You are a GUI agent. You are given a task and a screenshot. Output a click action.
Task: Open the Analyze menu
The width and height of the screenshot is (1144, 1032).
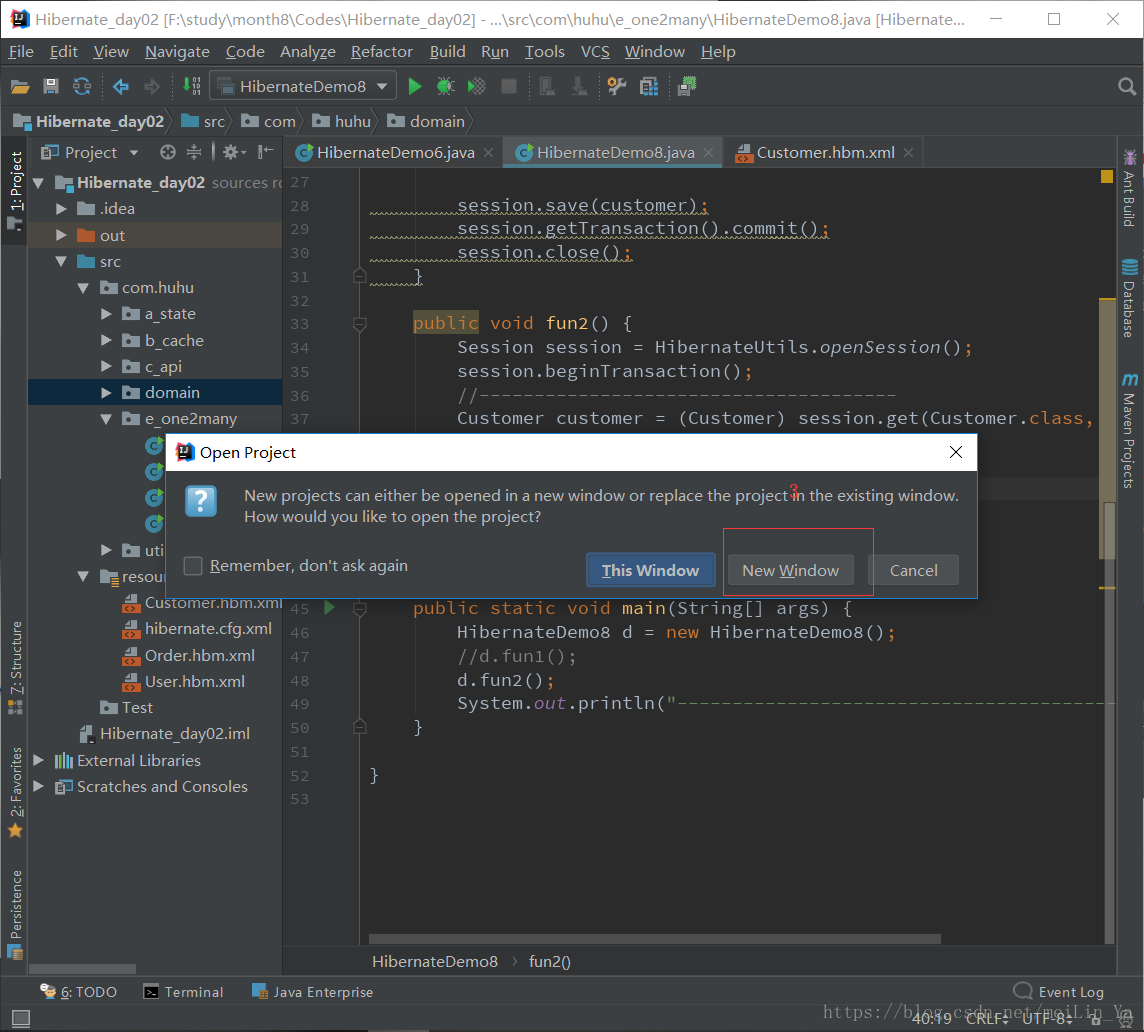click(x=307, y=52)
